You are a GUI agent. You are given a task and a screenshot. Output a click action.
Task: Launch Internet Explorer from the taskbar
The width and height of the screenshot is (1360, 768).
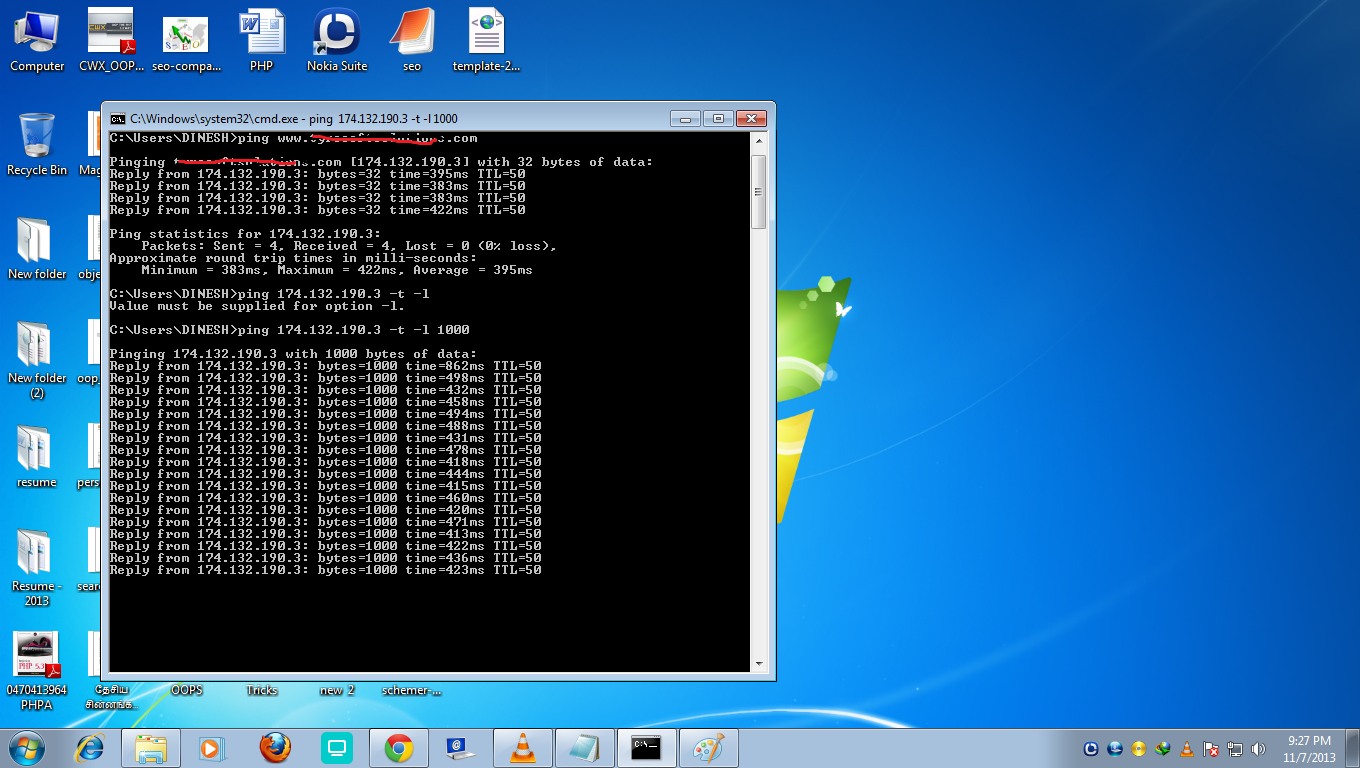click(91, 747)
